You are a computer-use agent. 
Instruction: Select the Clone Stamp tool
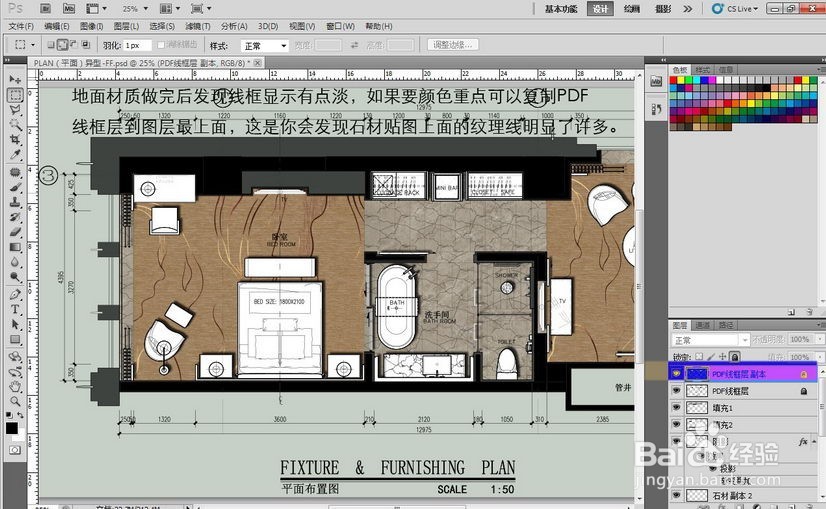(x=15, y=202)
